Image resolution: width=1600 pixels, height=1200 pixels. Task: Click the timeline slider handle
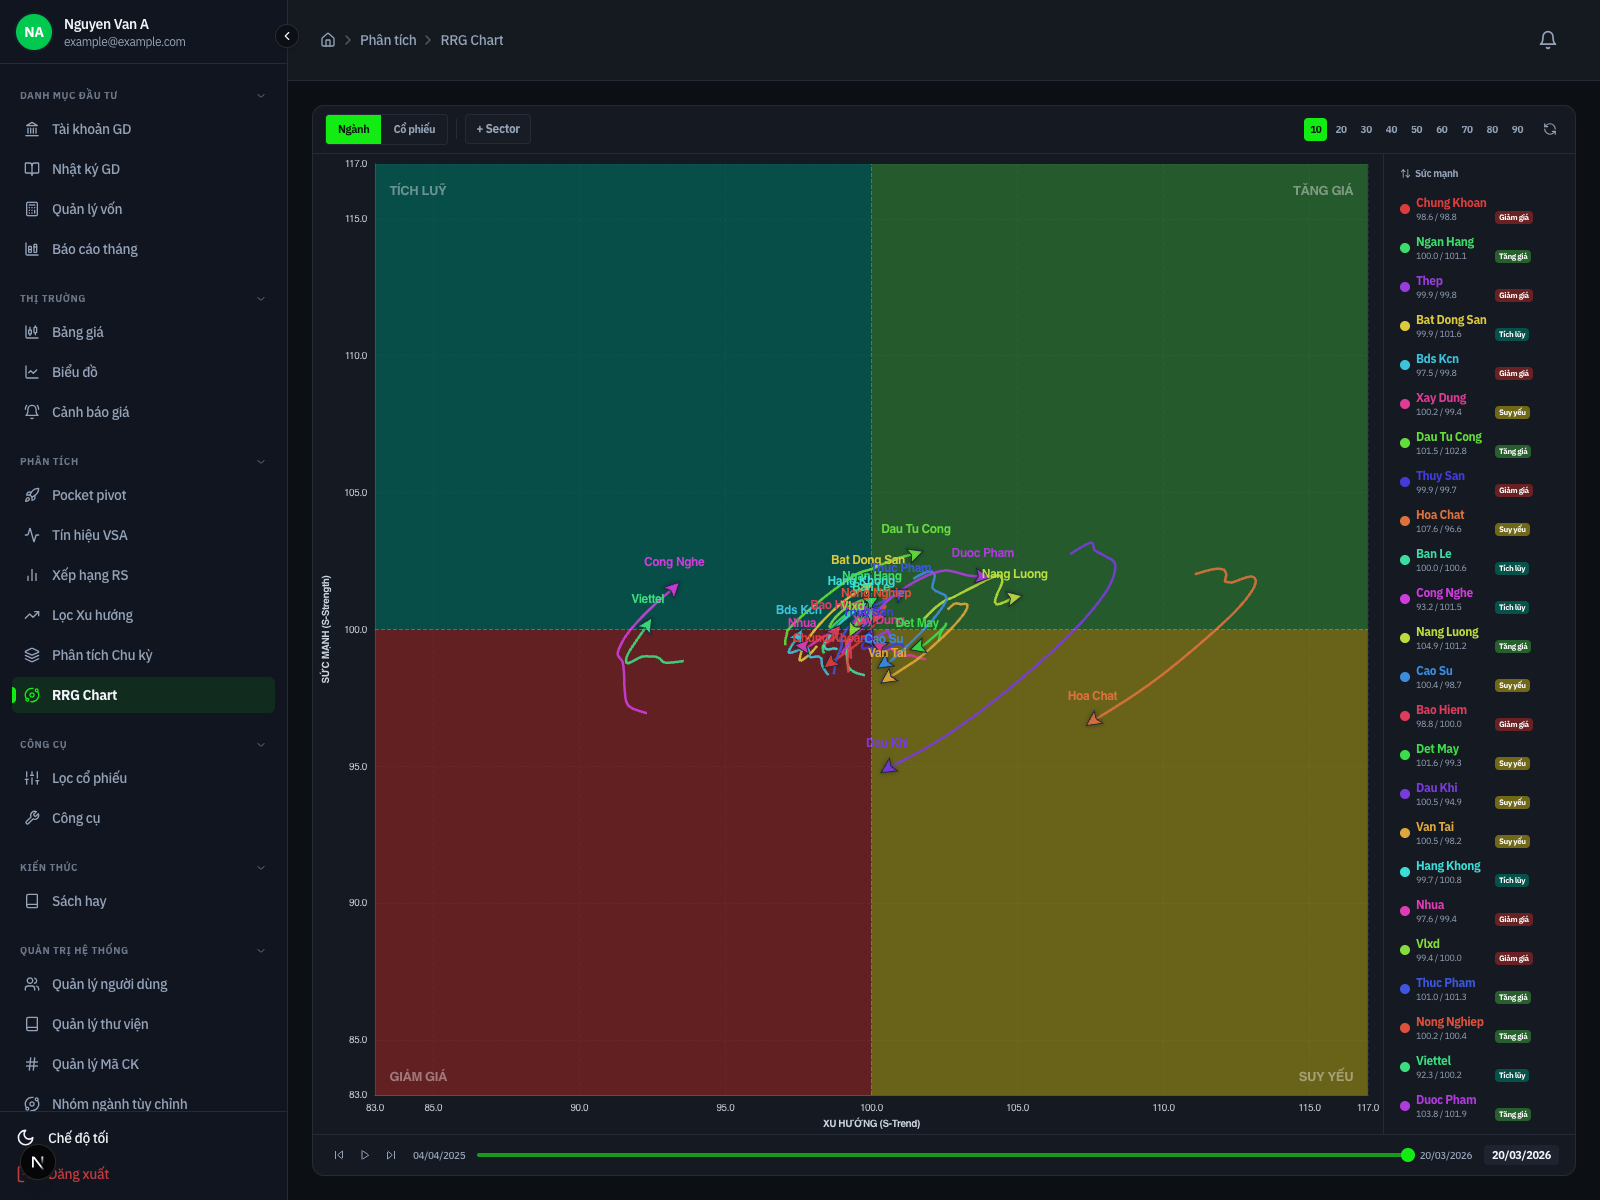pyautogui.click(x=1408, y=1155)
